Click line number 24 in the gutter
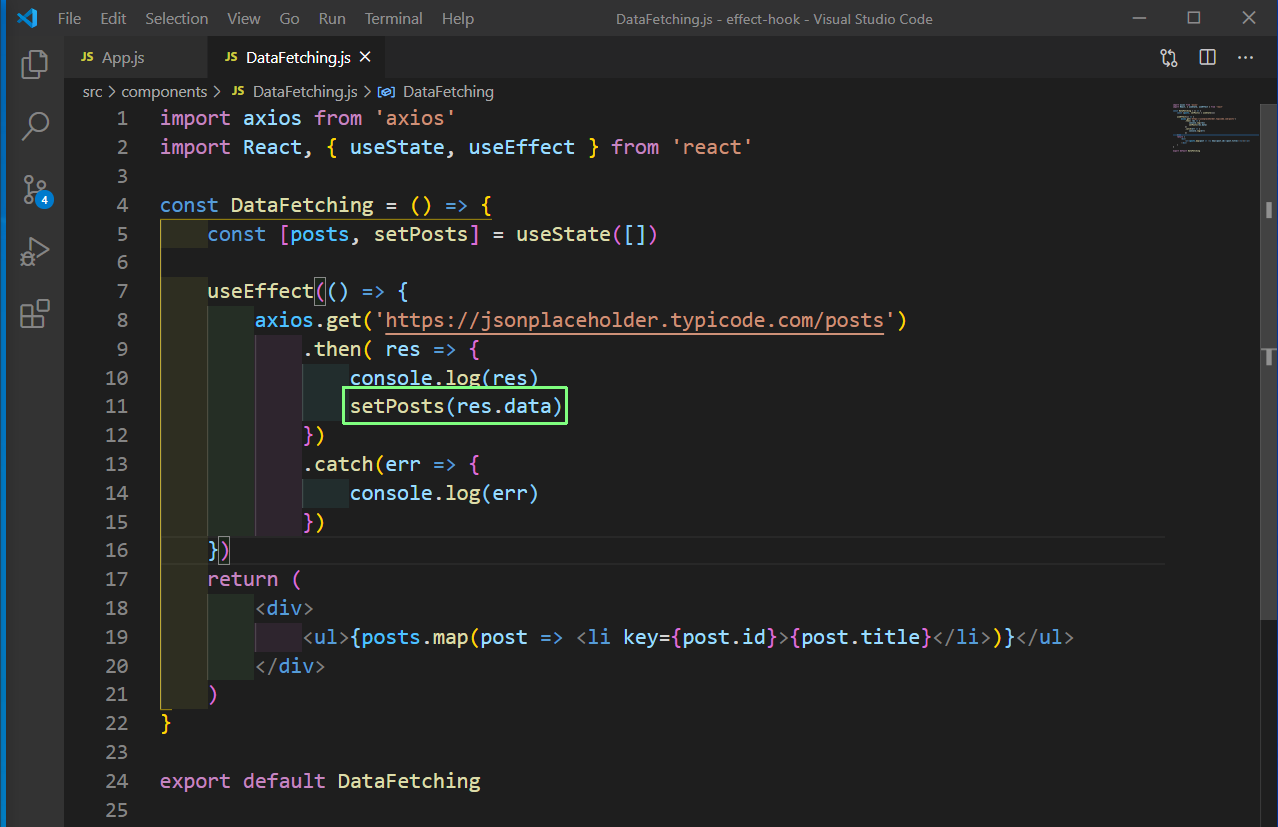The height and width of the screenshot is (827, 1278). click(x=116, y=781)
